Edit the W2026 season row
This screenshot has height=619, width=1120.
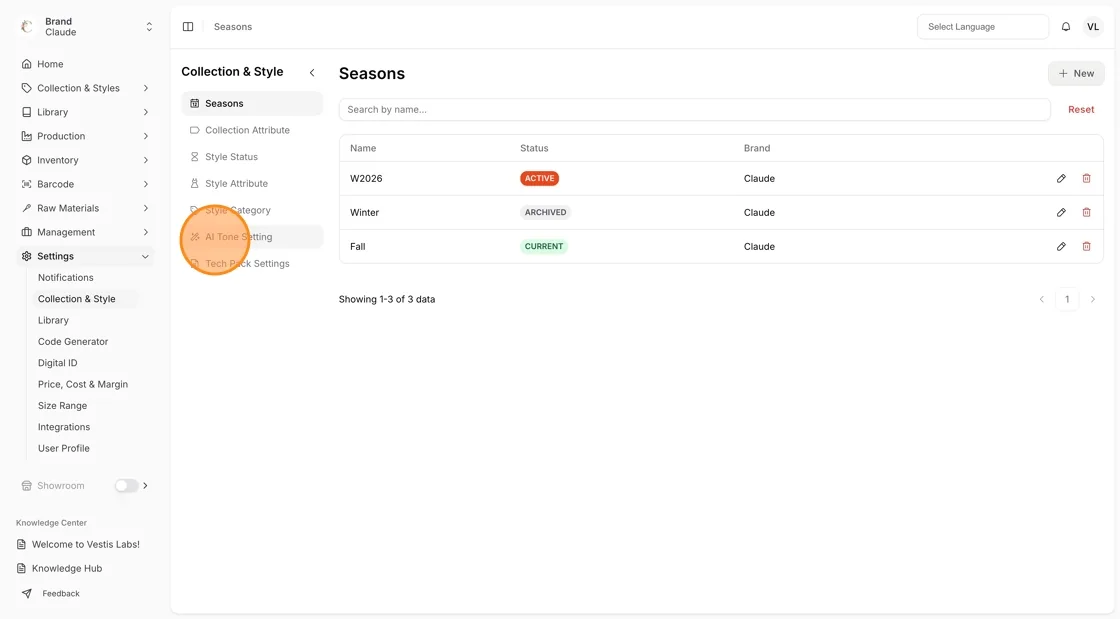(1061, 178)
